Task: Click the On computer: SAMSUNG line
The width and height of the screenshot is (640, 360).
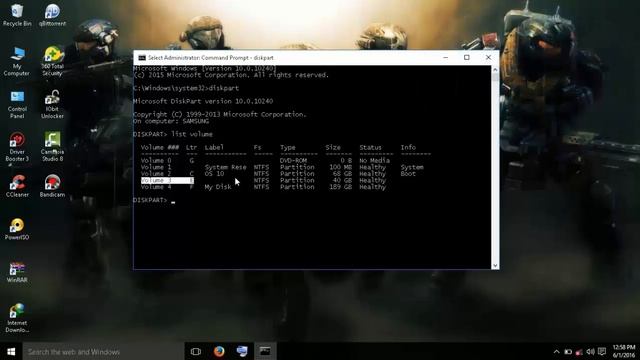Action: pos(171,121)
